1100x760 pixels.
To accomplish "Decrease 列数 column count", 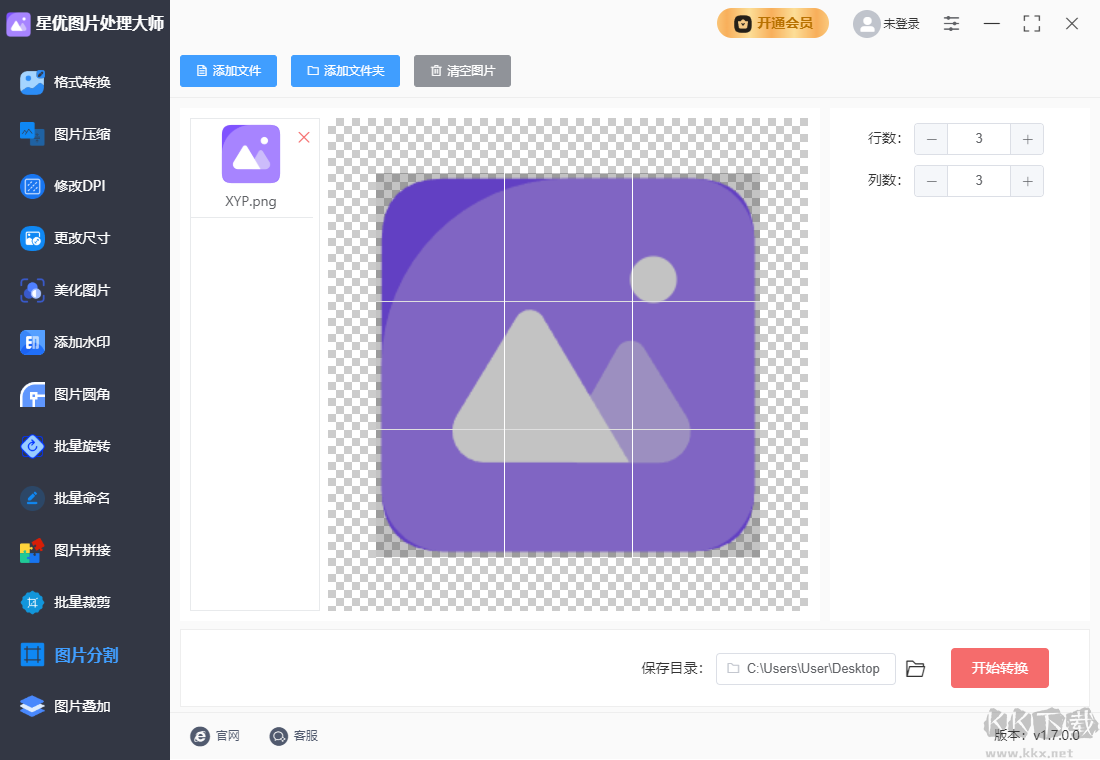I will point(932,181).
